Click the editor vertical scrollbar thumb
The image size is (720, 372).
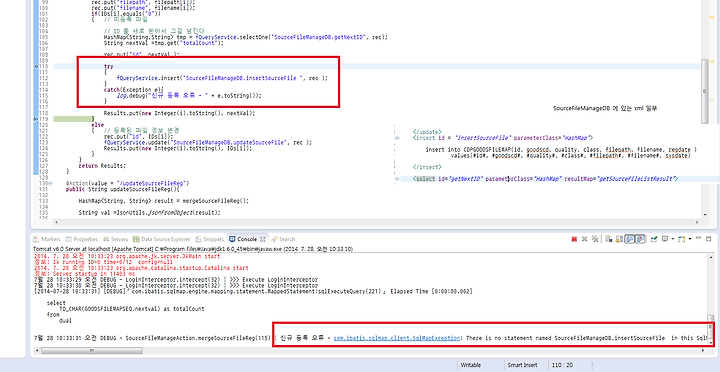[x=705, y=90]
